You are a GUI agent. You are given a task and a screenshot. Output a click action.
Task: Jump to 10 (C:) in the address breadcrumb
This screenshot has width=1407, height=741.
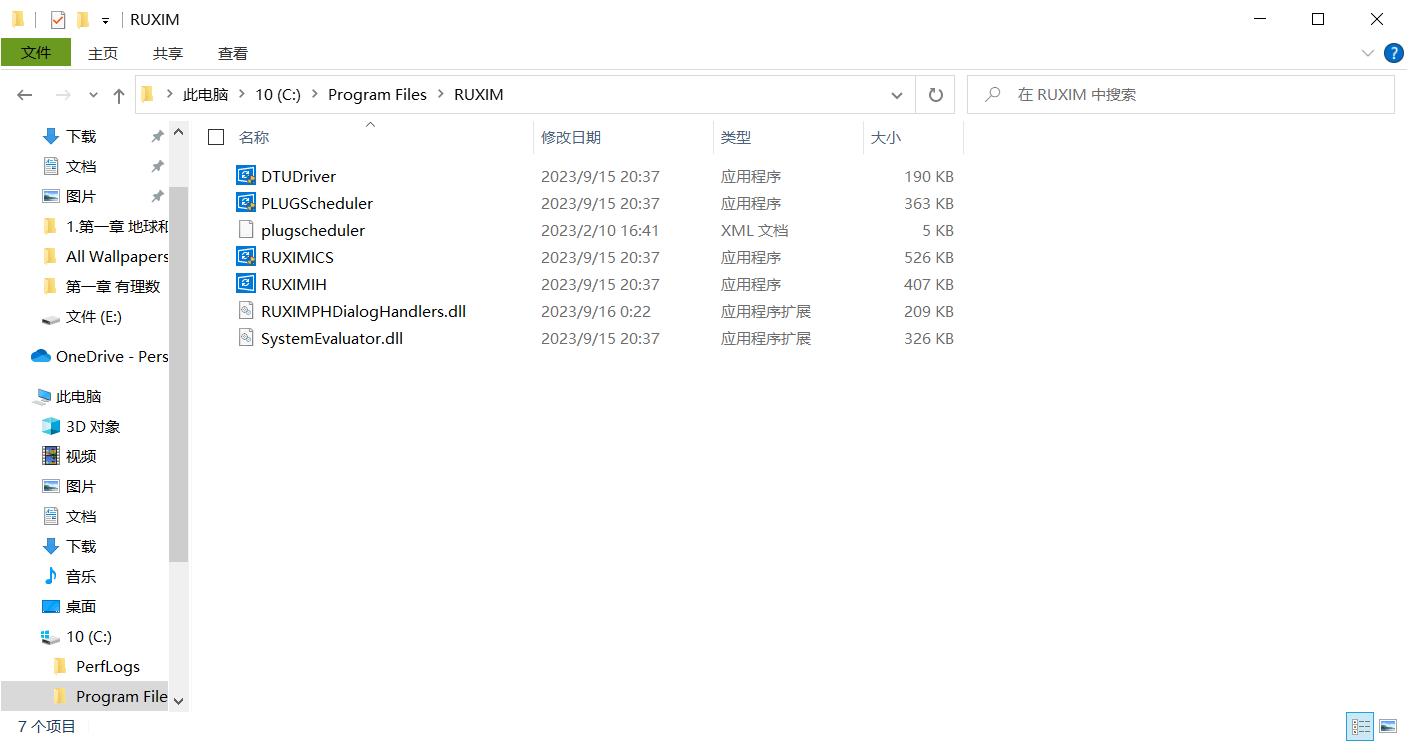point(278,95)
